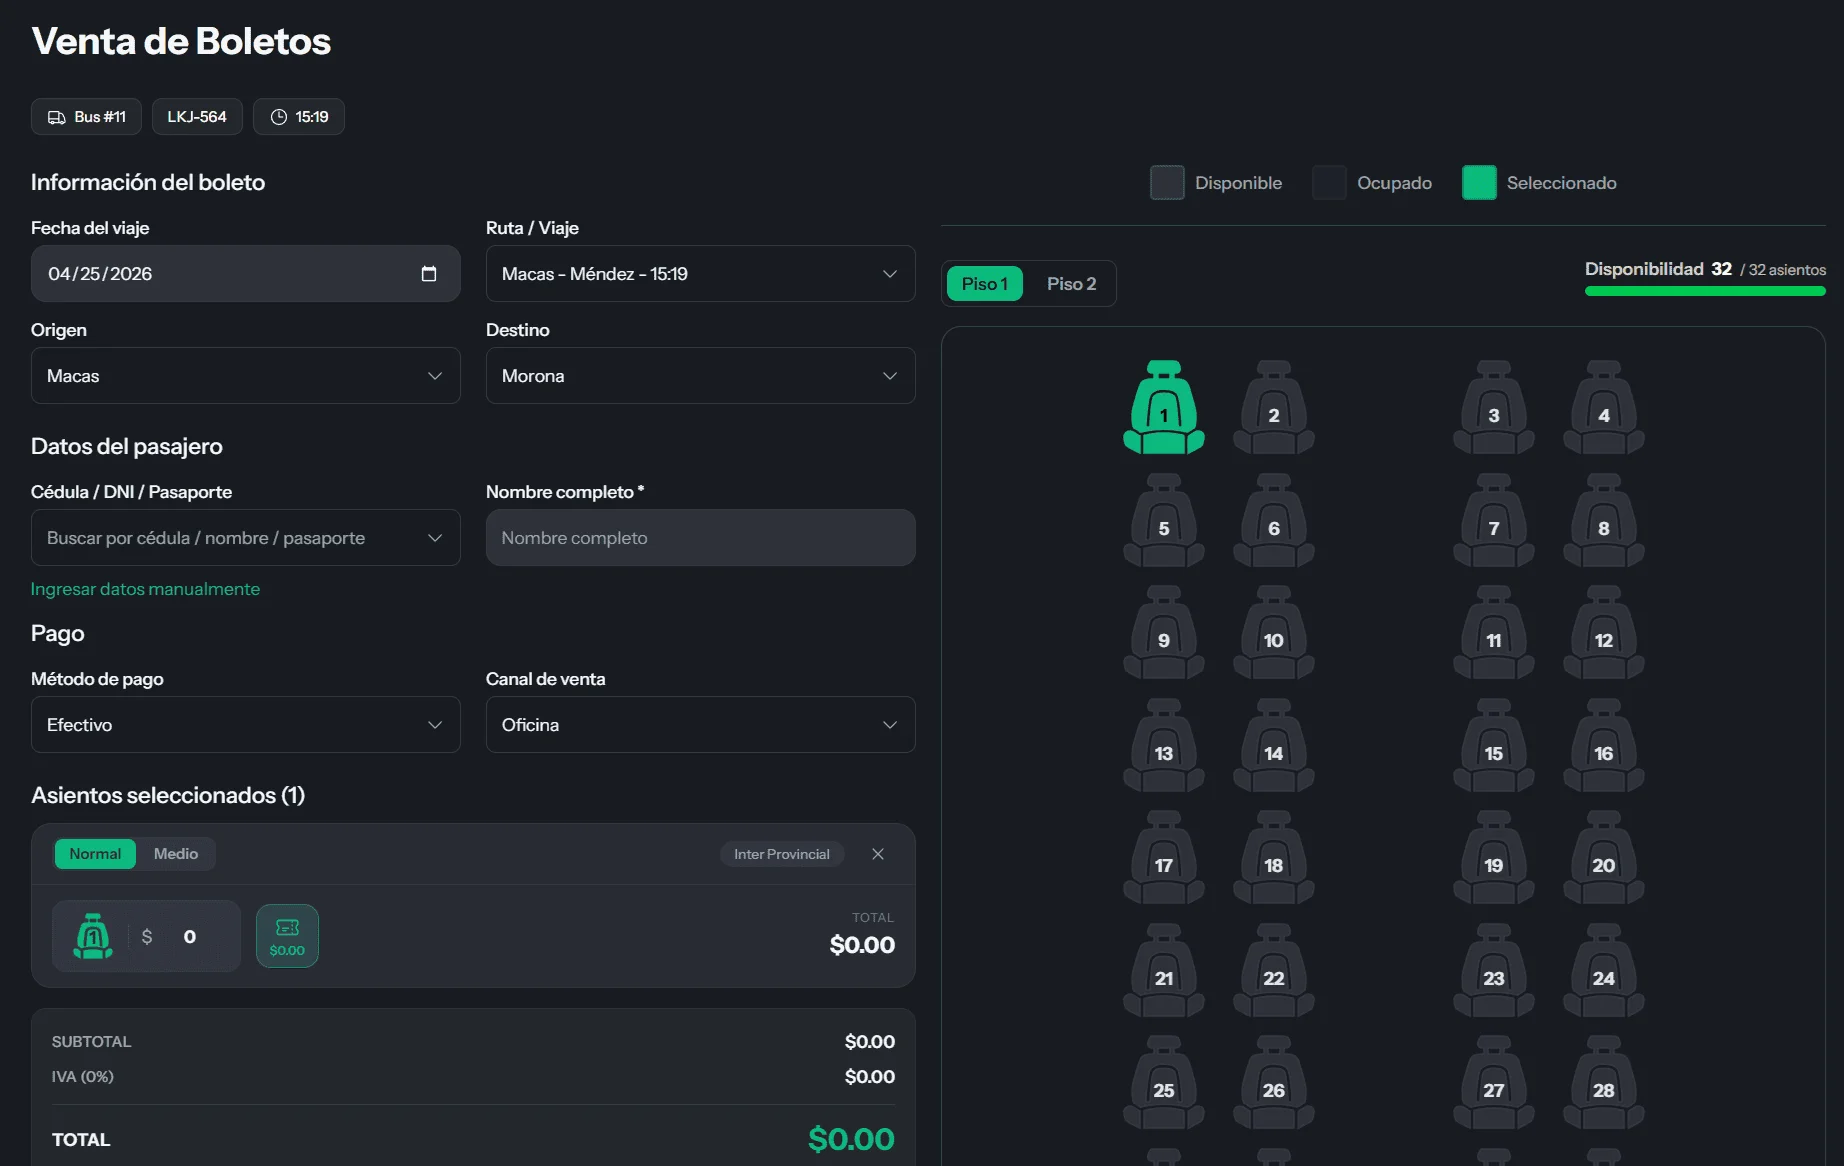Expand the Destino Morona dropdown
Viewport: 1844px width, 1166px height.
[700, 376]
